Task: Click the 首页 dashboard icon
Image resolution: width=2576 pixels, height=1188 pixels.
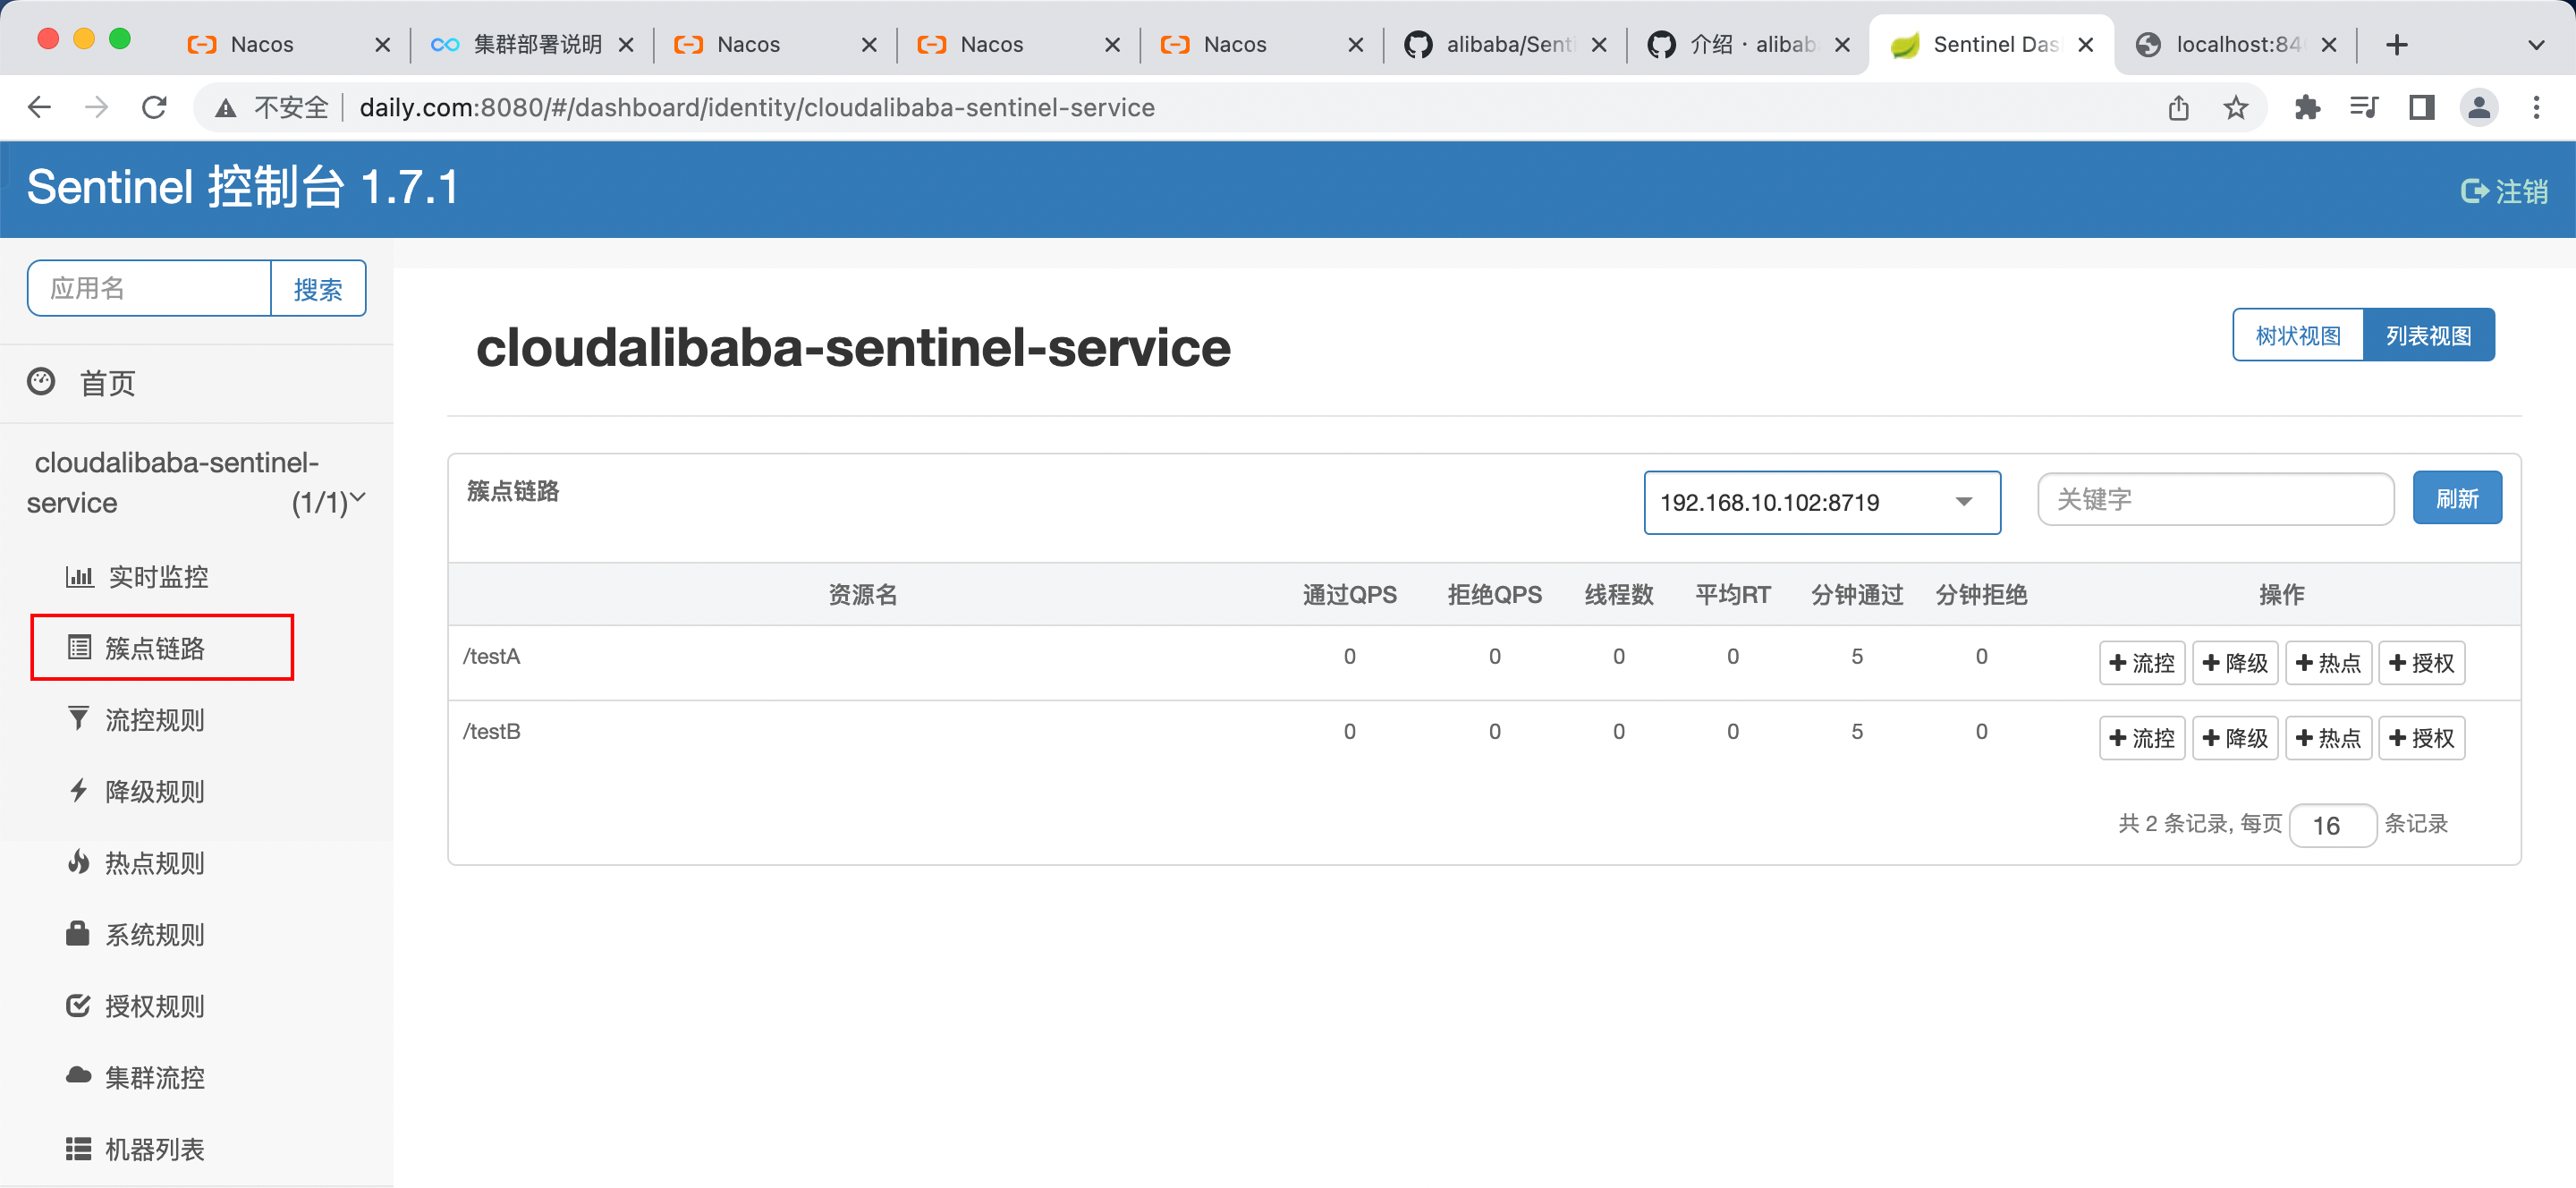Action: 41,381
